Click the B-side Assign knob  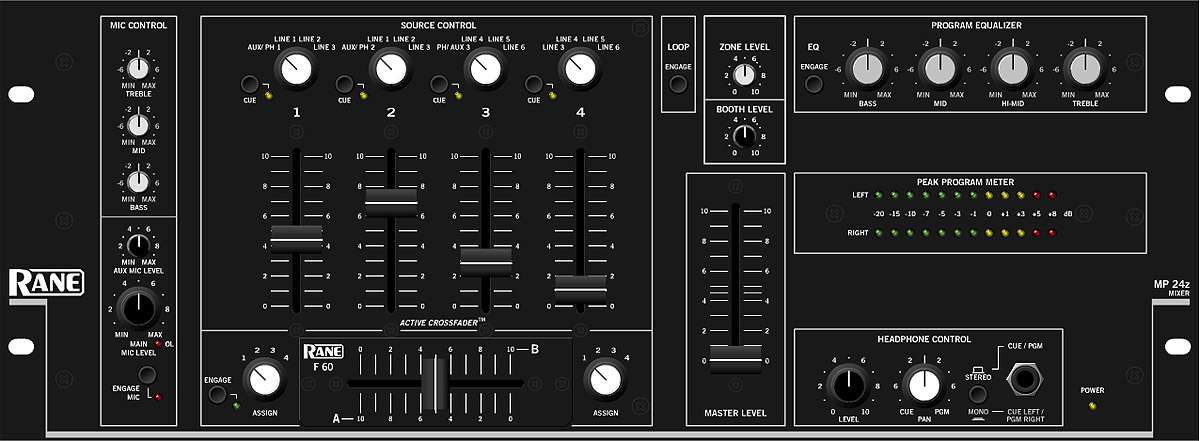pos(604,379)
